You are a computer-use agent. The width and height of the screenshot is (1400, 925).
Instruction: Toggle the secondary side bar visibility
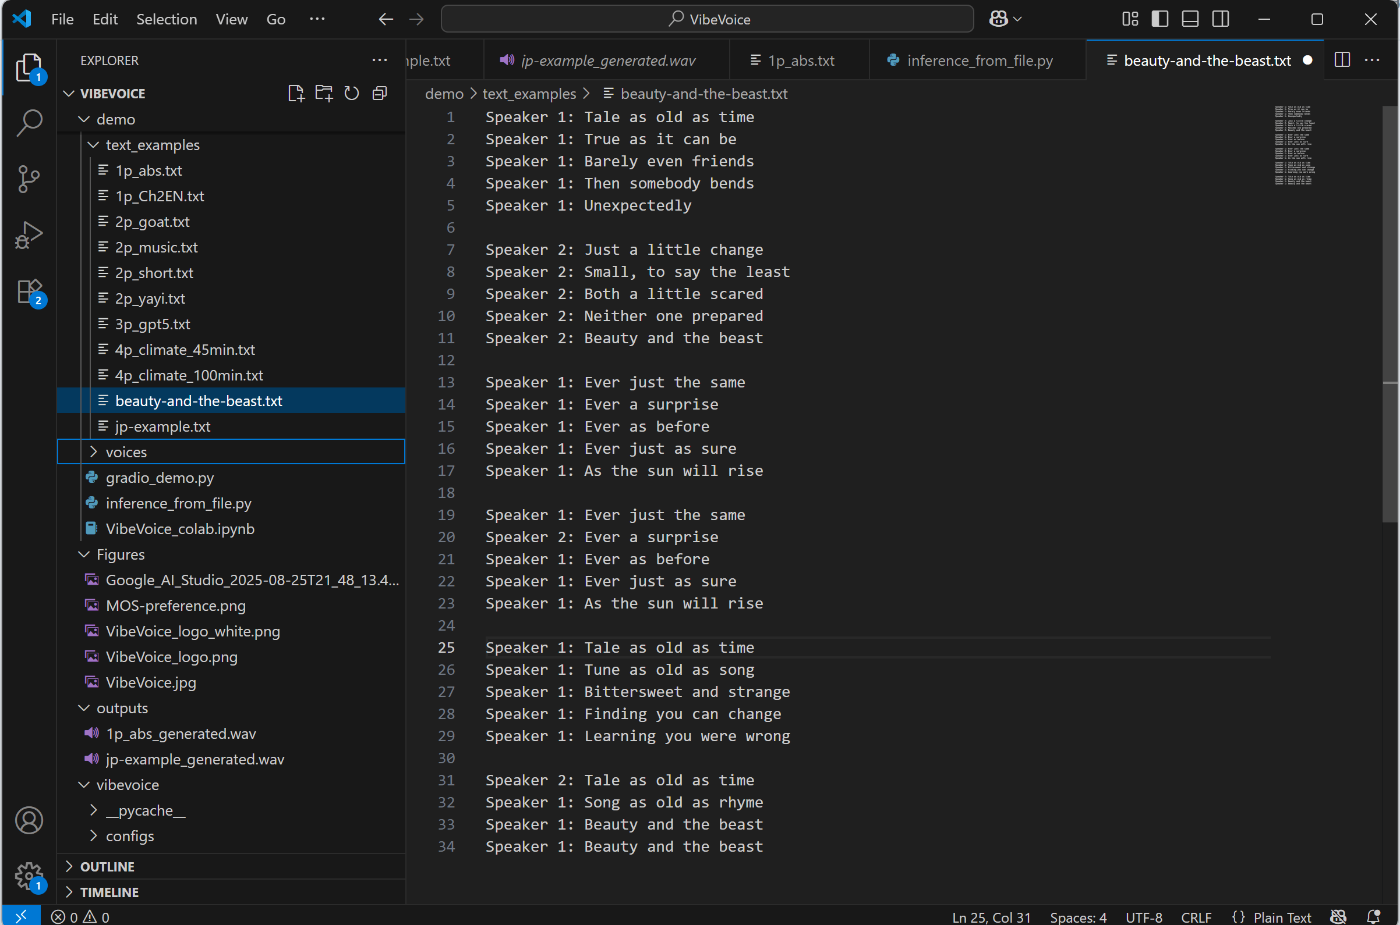tap(1221, 19)
